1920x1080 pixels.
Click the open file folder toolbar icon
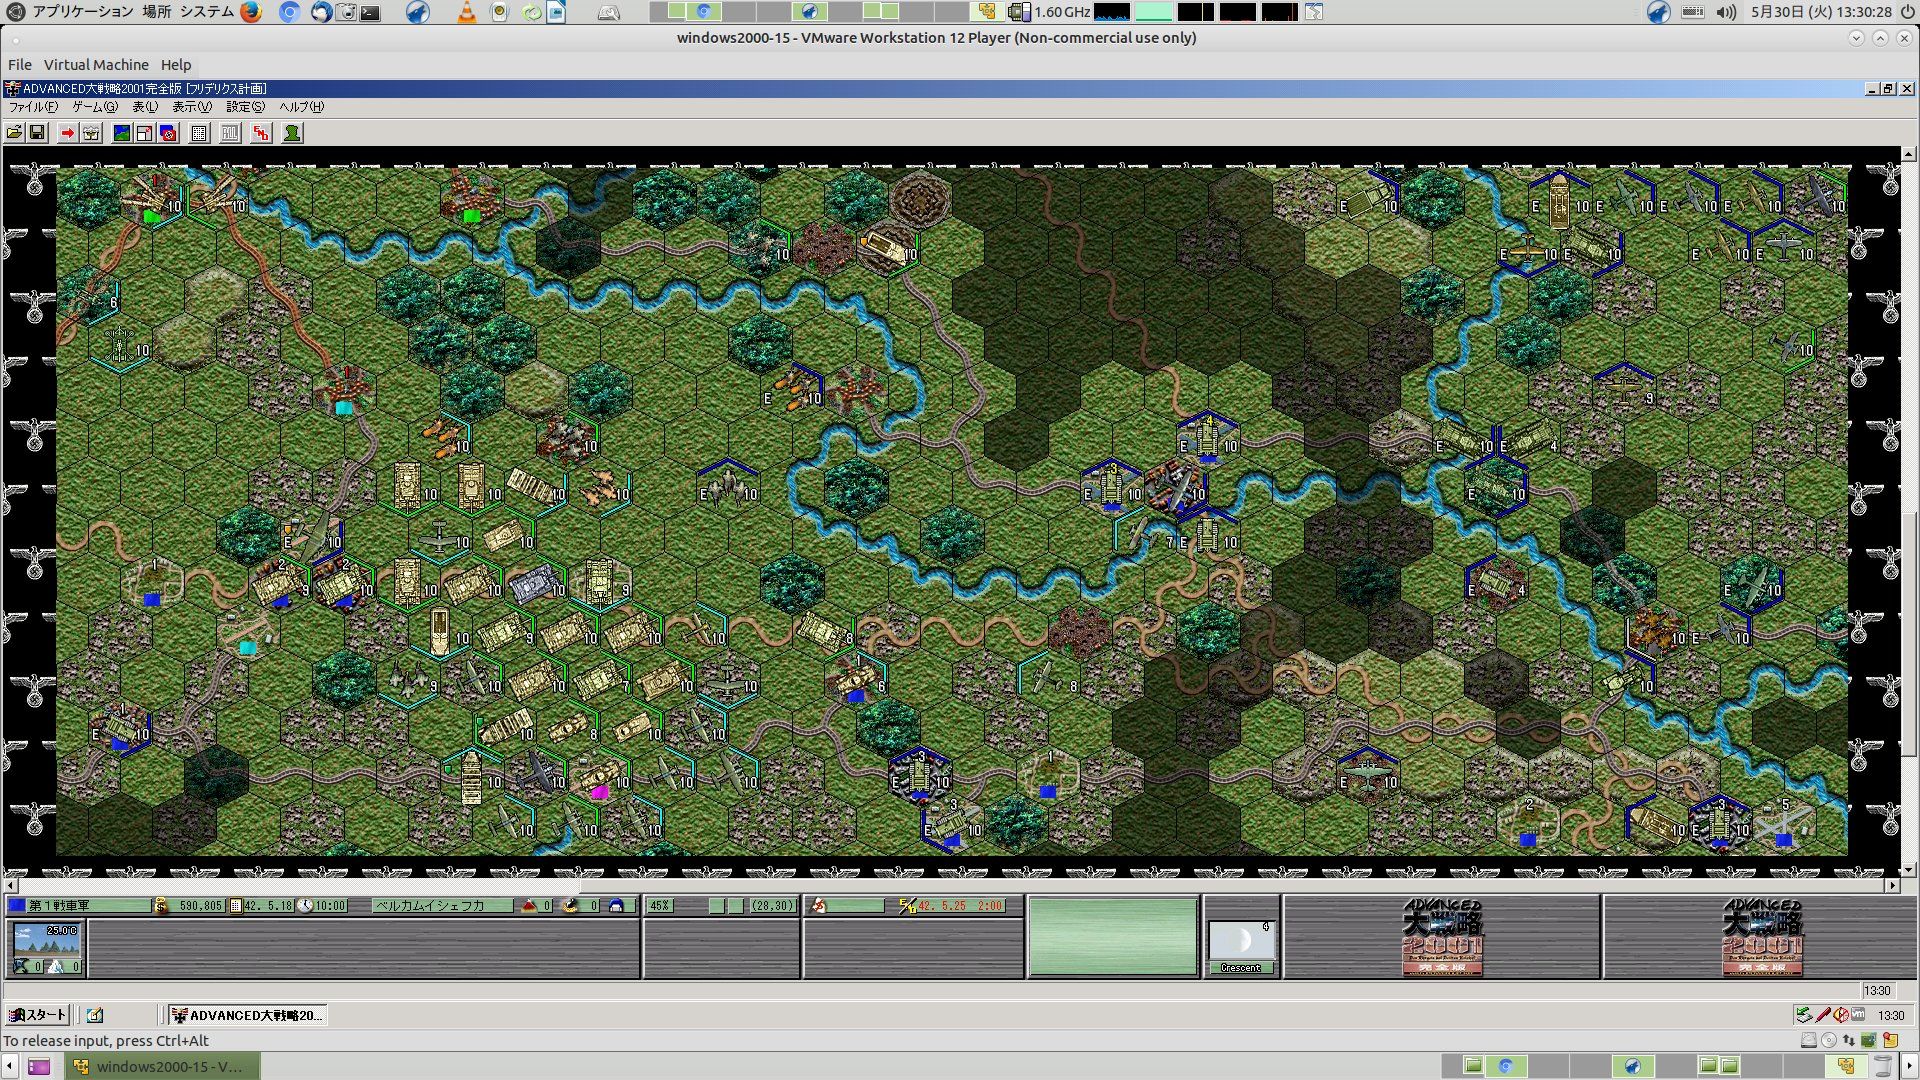(14, 133)
